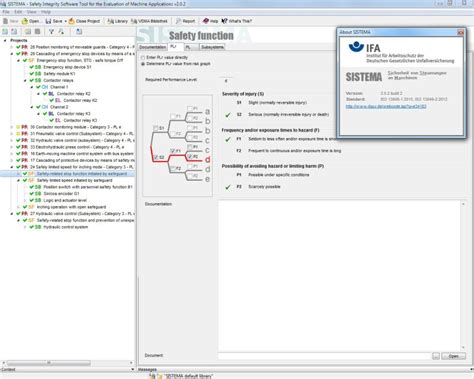Click the Open project toolbar icon
This screenshot has width=474, height=379.
coord(25,21)
